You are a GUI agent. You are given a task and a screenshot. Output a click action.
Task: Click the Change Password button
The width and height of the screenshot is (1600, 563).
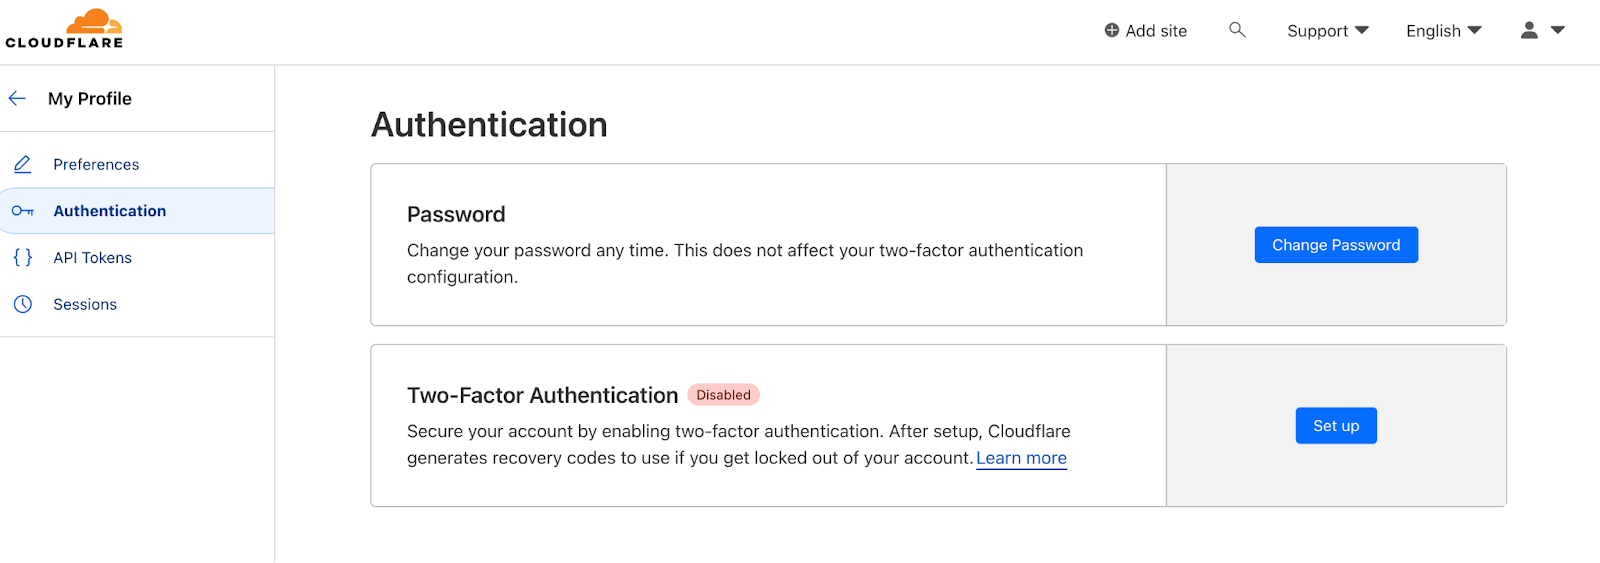pyautogui.click(x=1336, y=245)
